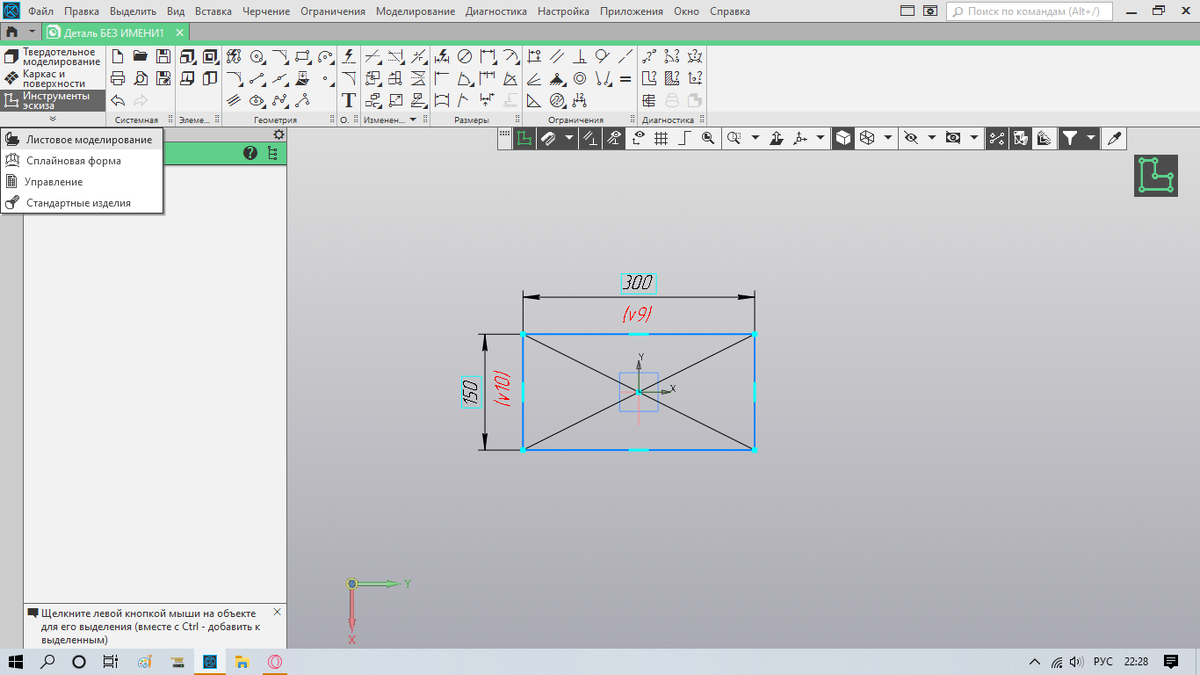The image size is (1200, 675).
Task: Switch to Каркас и поверхности toolset
Action: pyautogui.click(x=52, y=79)
